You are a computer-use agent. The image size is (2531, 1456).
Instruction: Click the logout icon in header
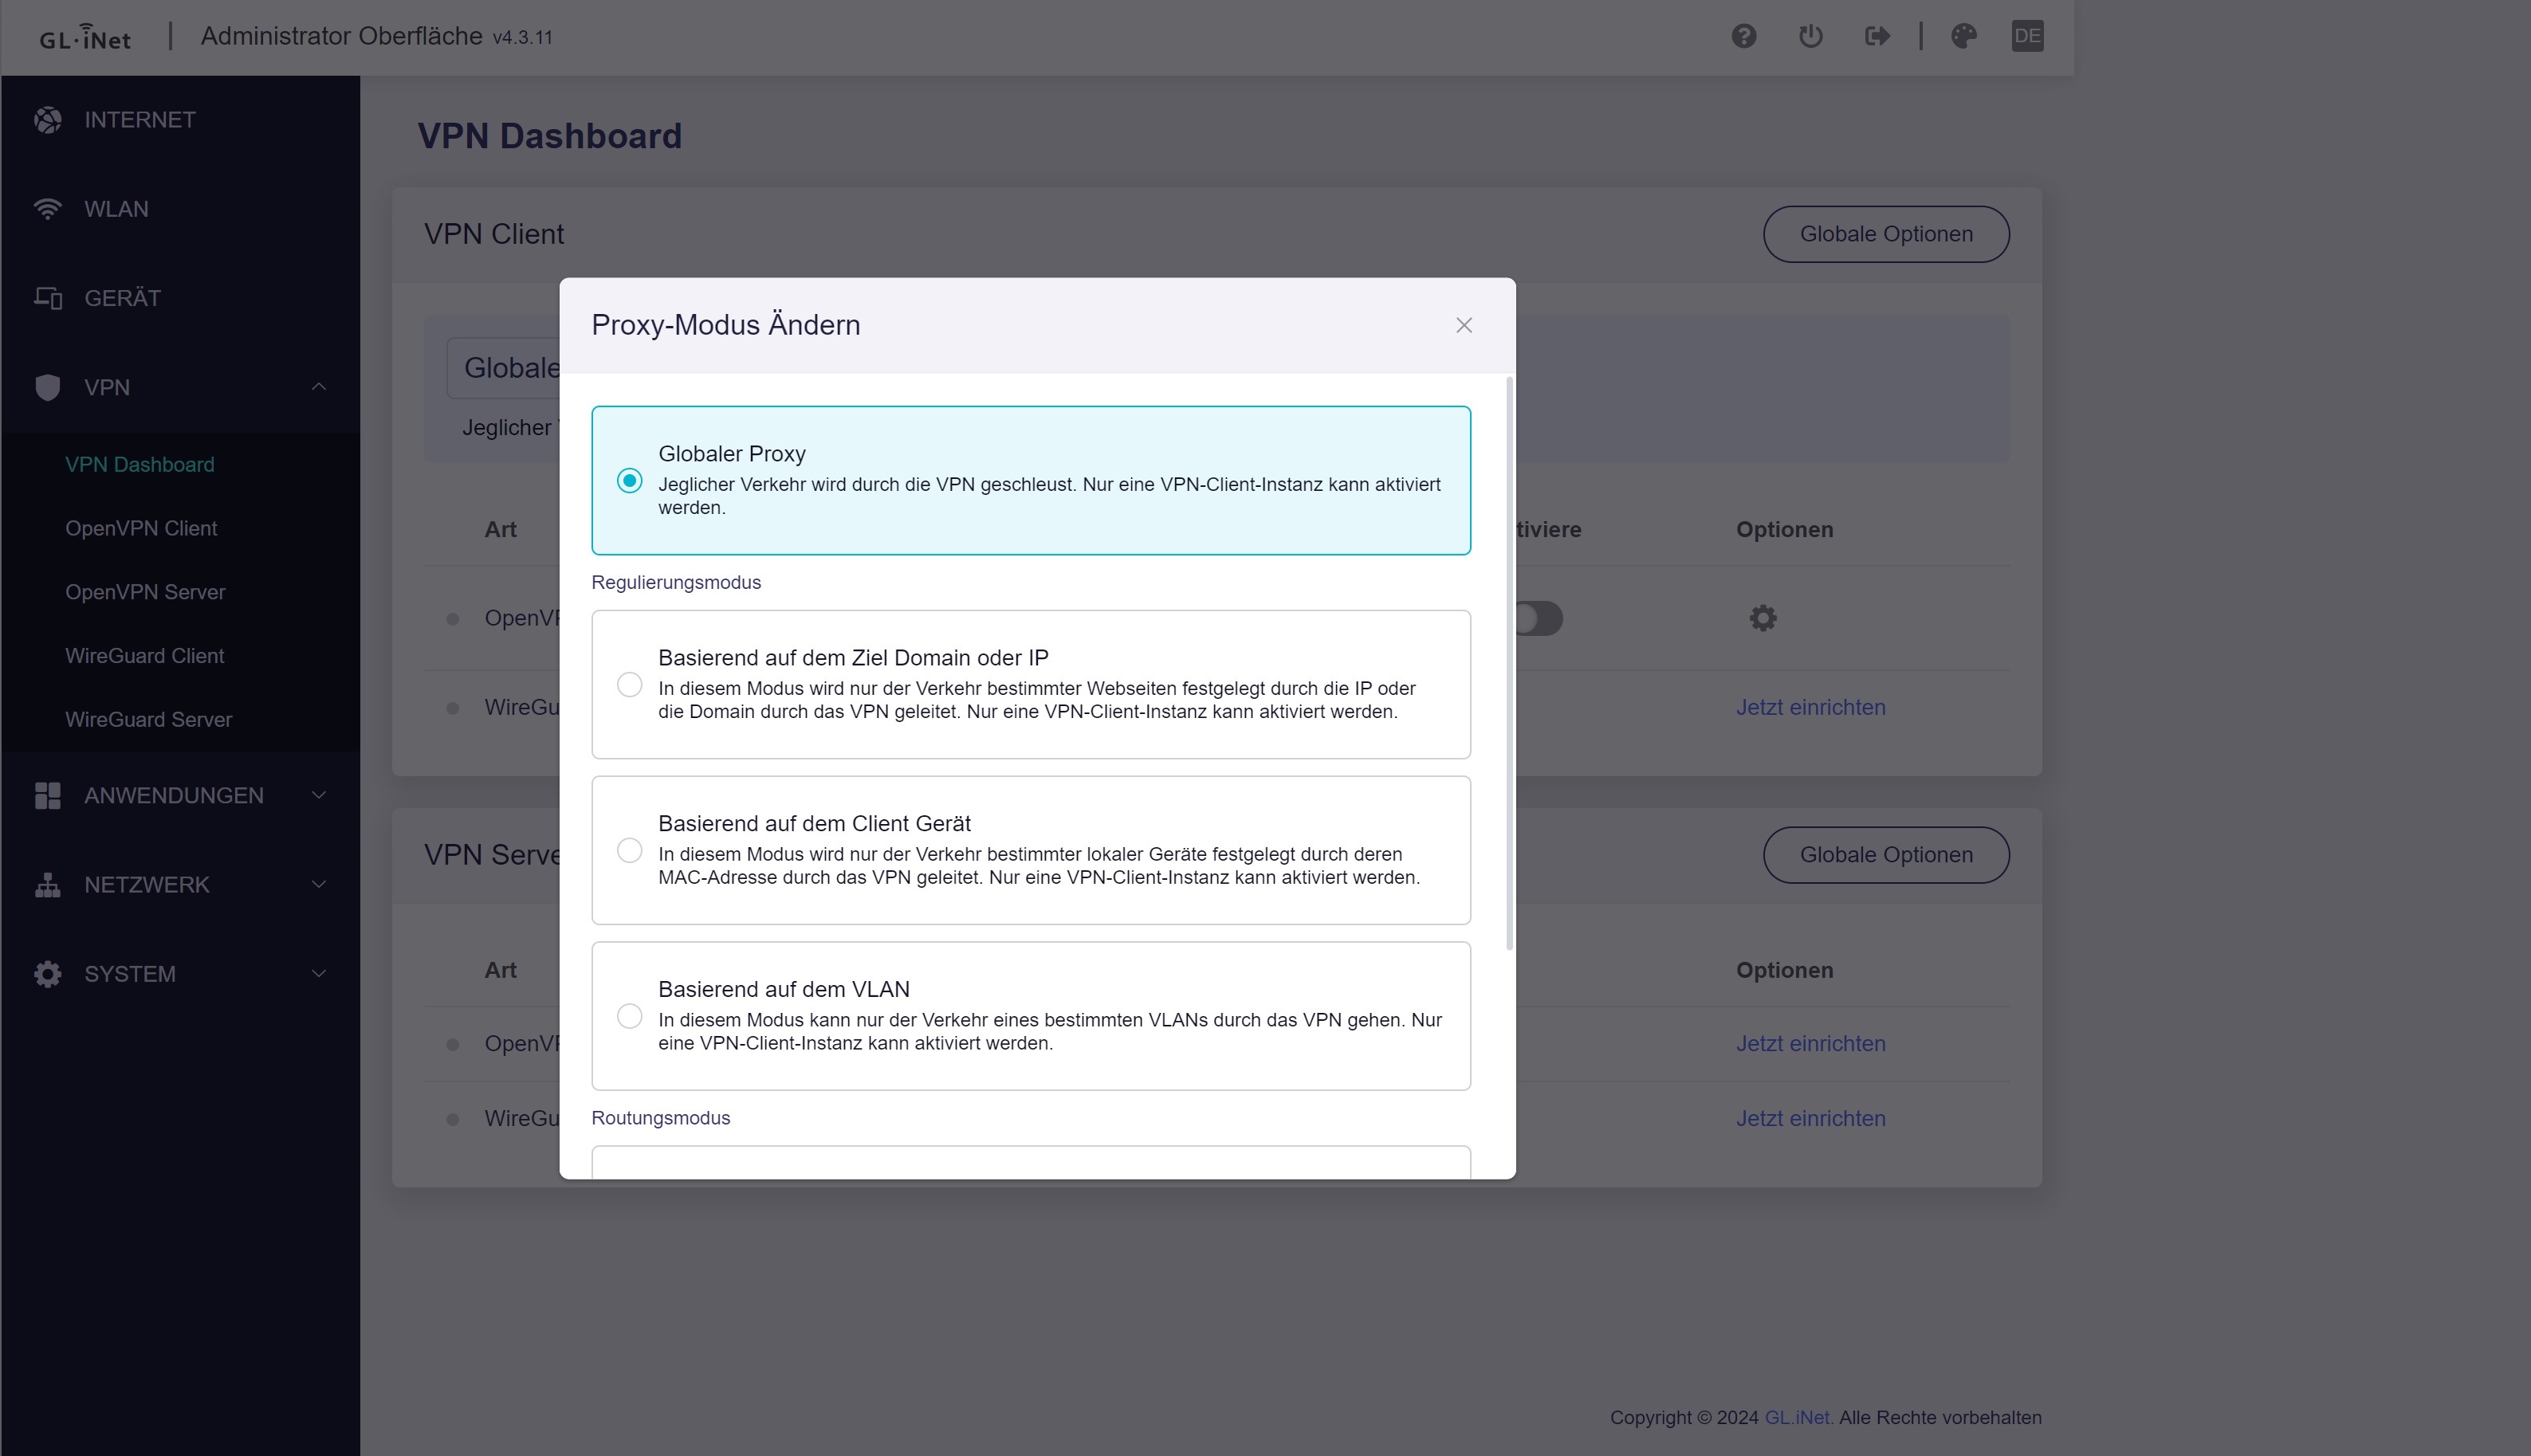tap(1877, 37)
